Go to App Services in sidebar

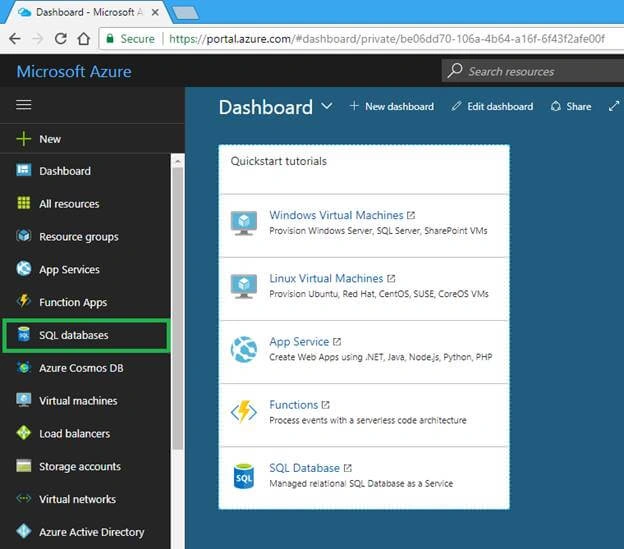pos(85,269)
